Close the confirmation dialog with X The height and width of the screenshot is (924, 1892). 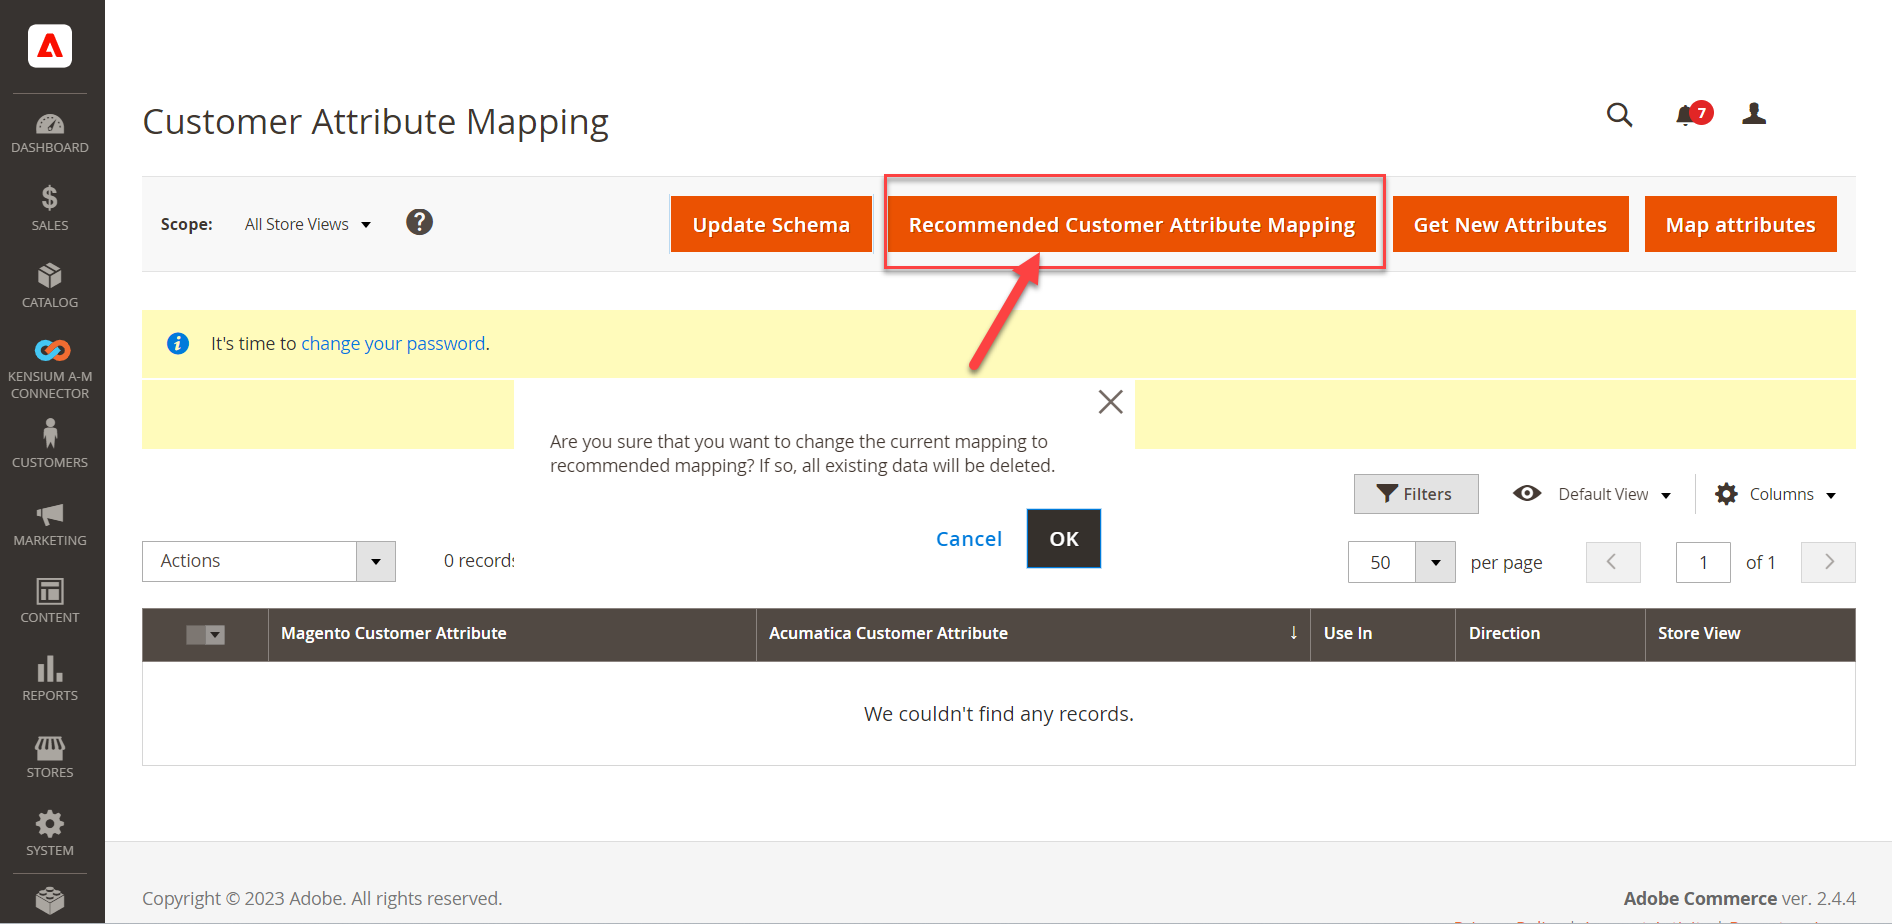pos(1110,402)
